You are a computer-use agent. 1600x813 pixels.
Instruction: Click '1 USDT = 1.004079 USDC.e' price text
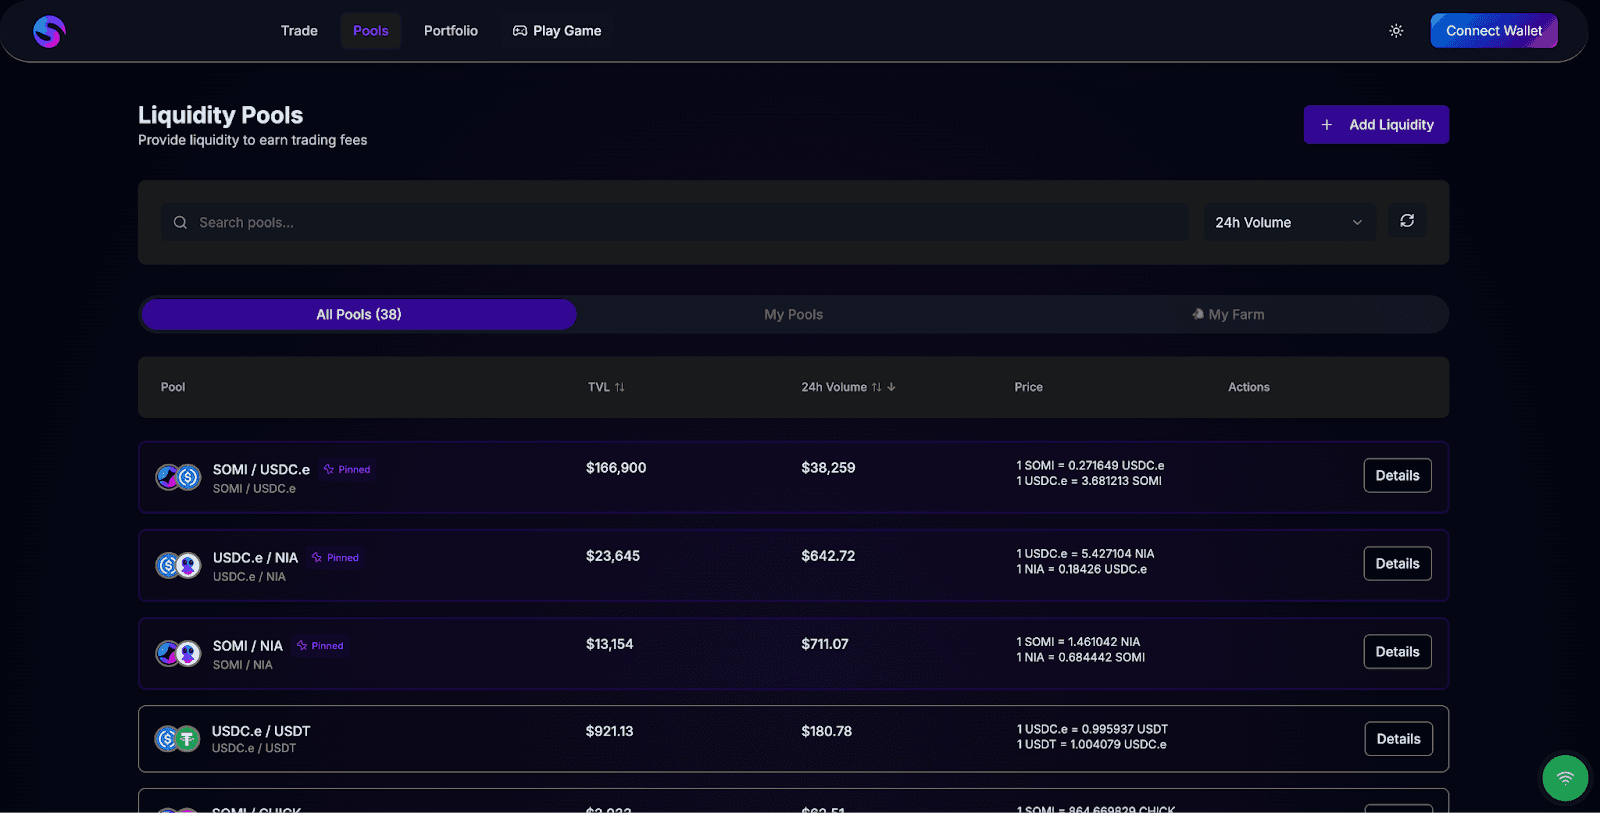tap(1091, 744)
